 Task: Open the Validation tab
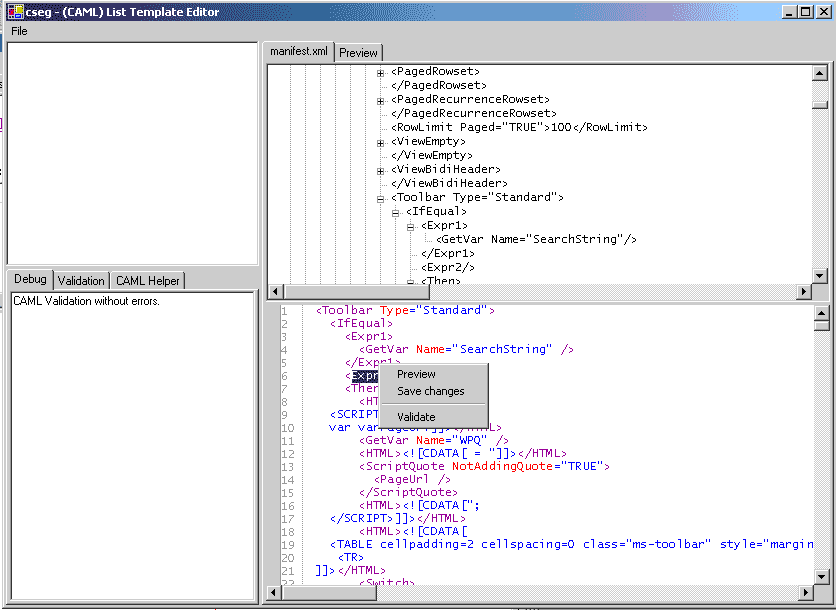point(81,280)
